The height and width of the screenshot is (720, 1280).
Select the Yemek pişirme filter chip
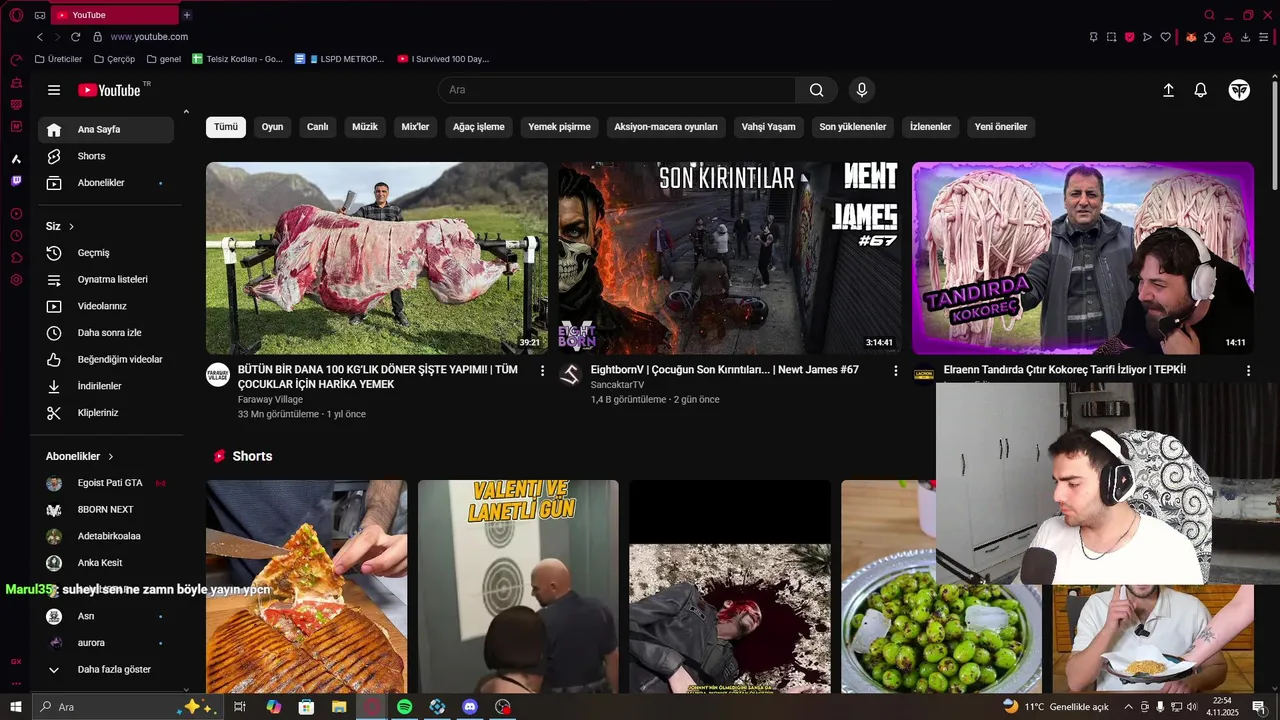click(559, 127)
